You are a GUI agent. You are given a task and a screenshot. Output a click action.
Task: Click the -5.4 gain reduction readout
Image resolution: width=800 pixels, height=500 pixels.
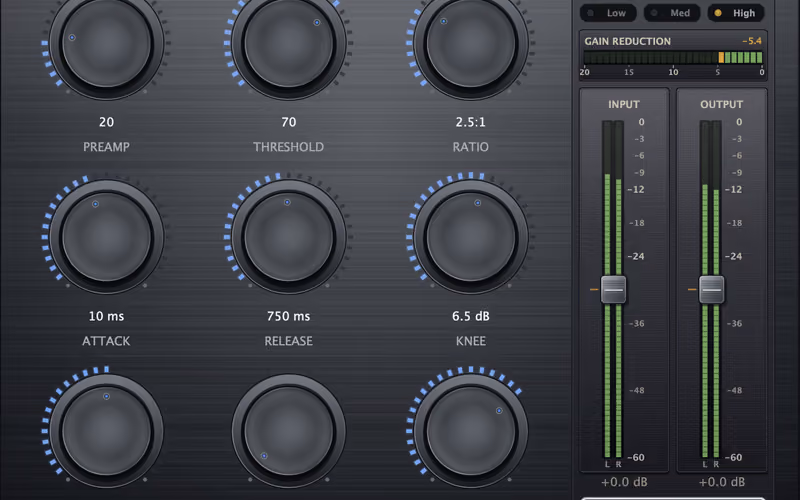pos(752,41)
